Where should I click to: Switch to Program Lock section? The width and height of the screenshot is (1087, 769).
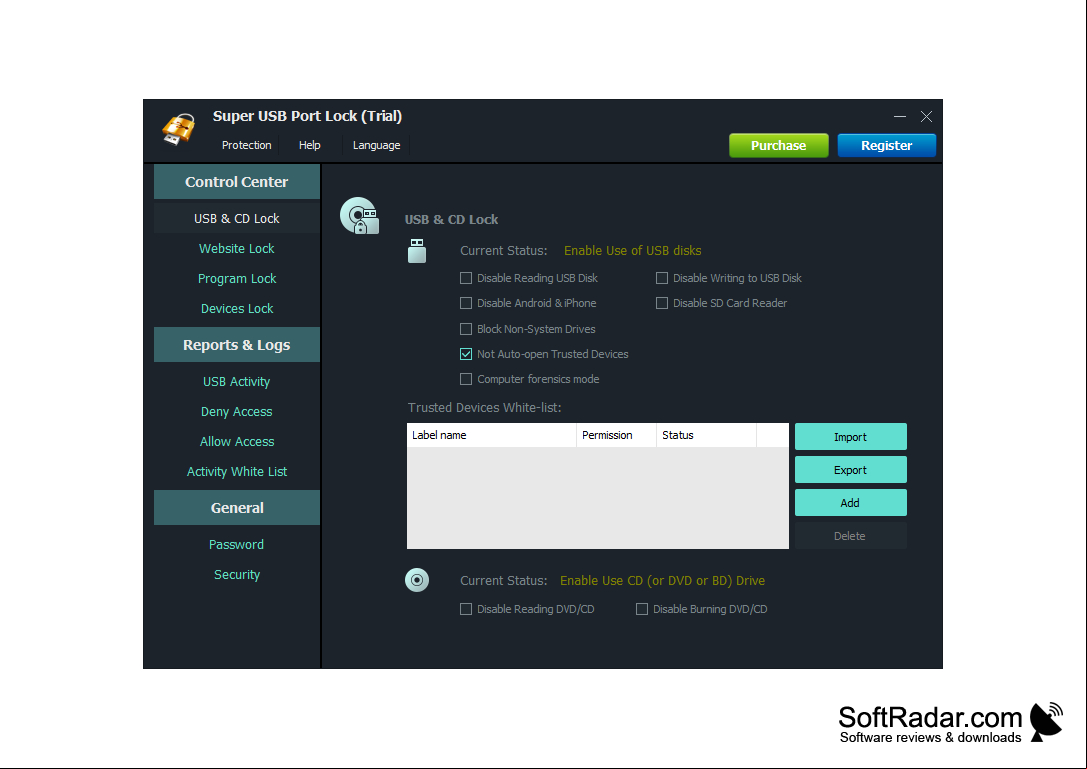236,278
